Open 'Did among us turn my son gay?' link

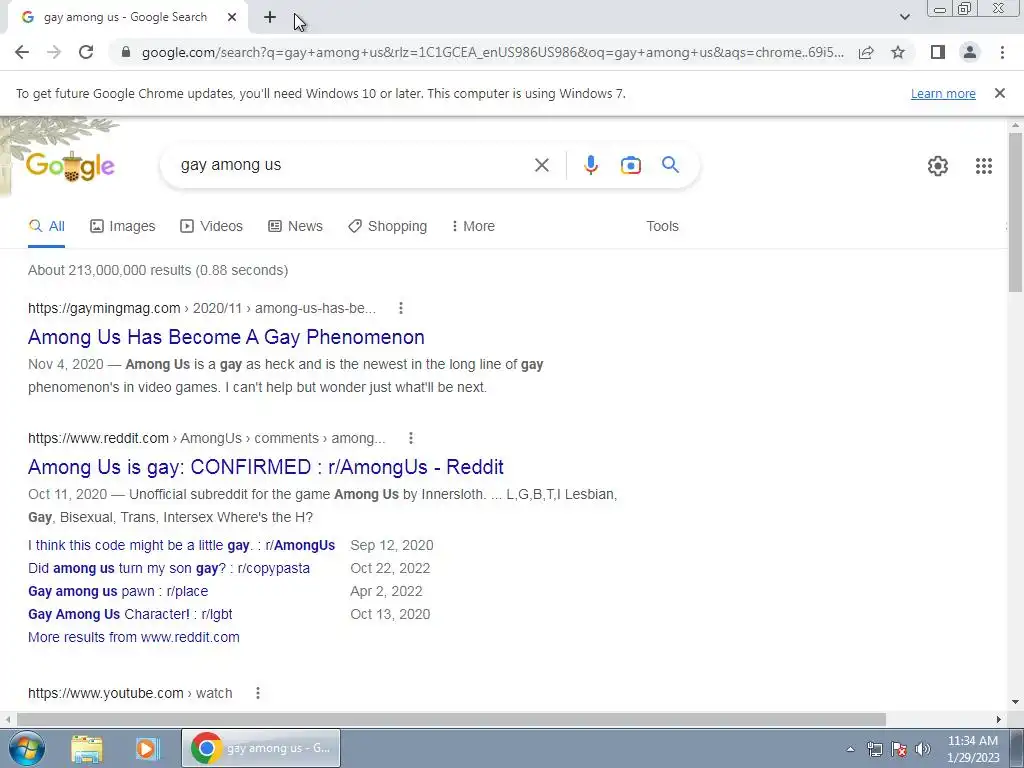(x=169, y=568)
